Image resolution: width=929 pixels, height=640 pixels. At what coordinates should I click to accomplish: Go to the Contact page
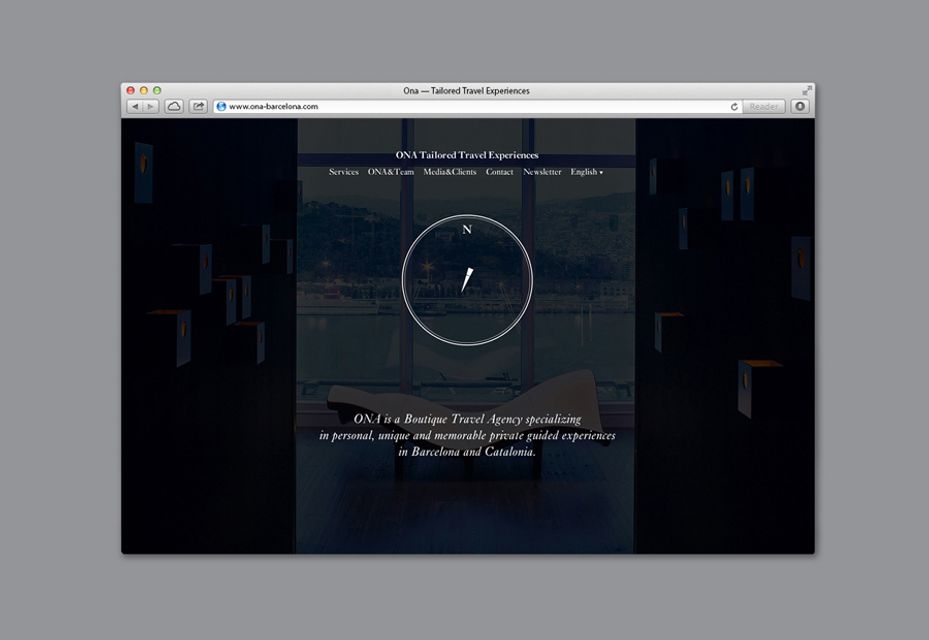(499, 172)
